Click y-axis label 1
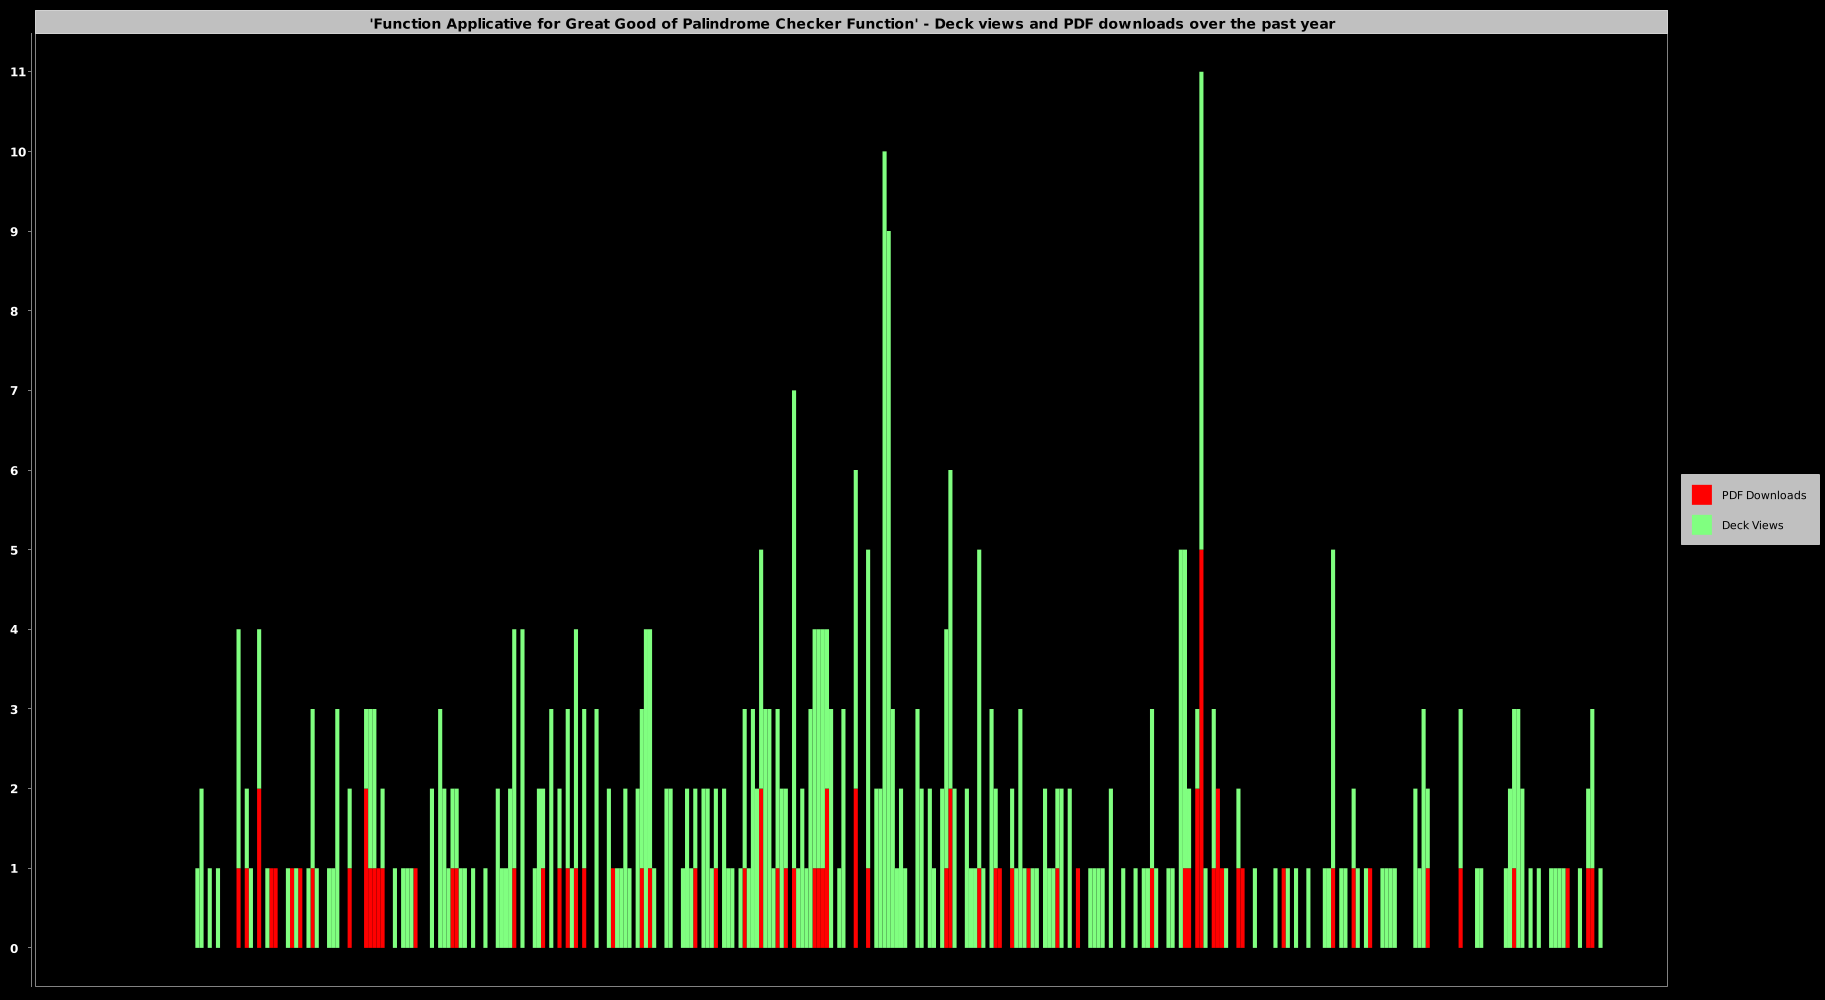This screenshot has width=1825, height=1000. point(14,869)
